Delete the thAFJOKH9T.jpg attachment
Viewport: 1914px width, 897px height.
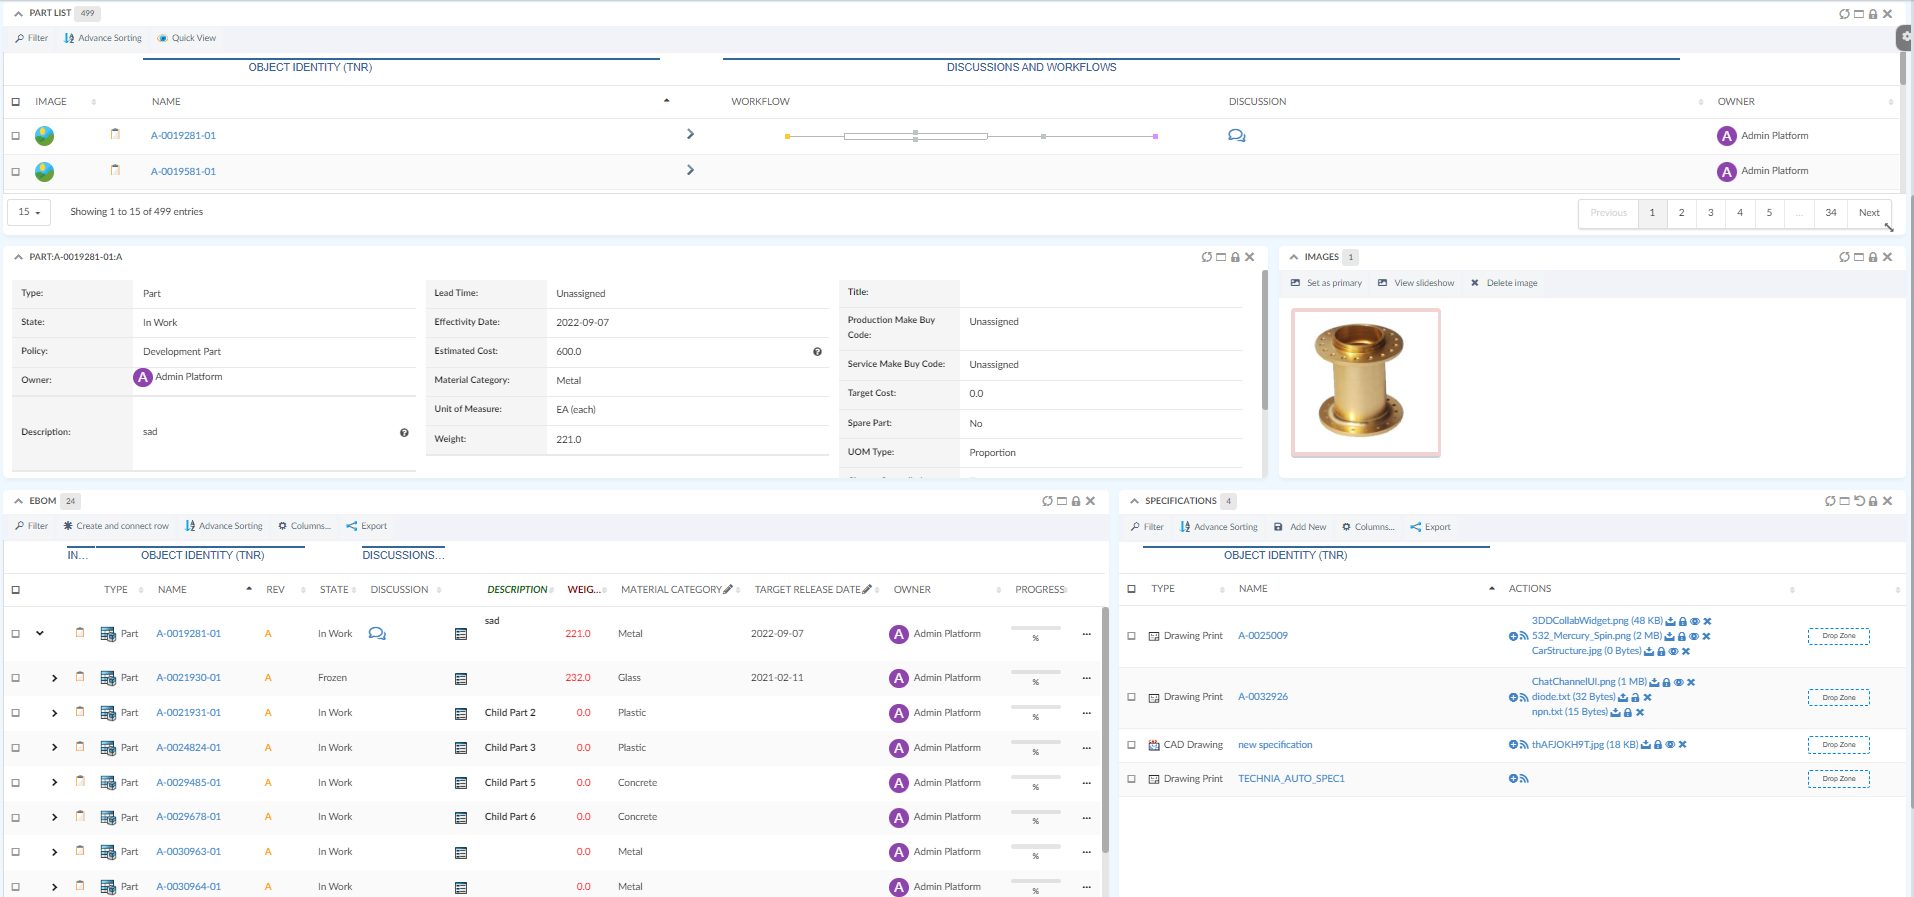(x=1682, y=745)
